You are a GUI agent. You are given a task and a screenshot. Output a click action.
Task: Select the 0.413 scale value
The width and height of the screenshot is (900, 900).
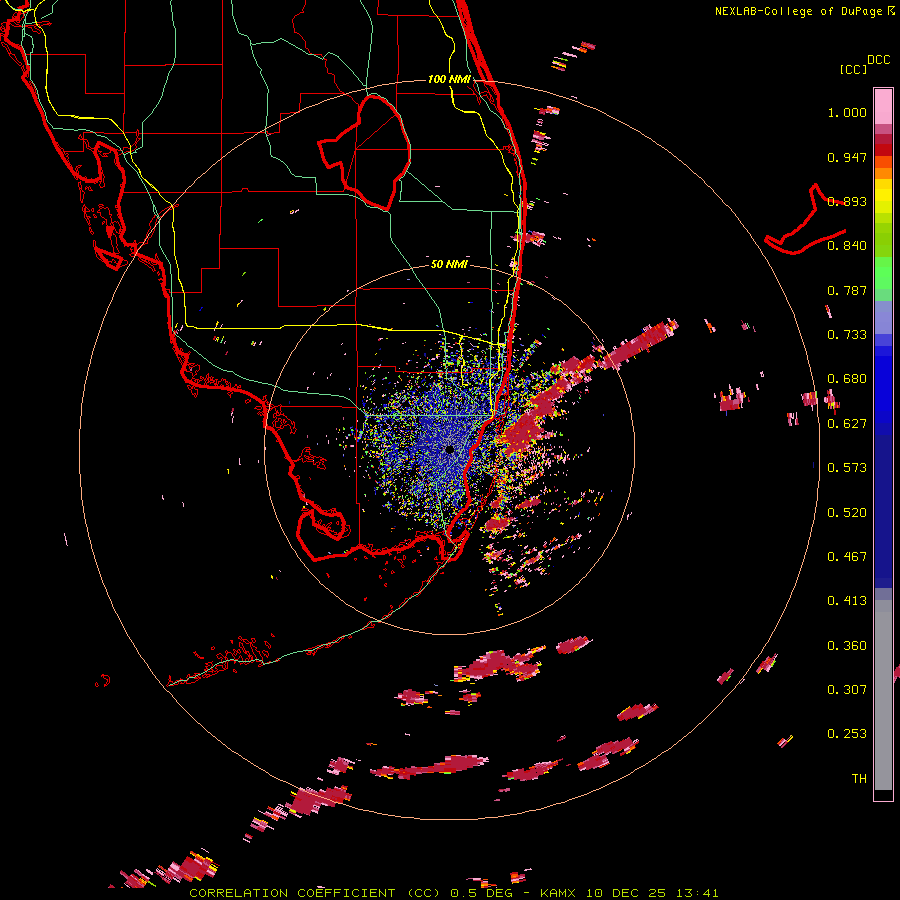click(847, 601)
